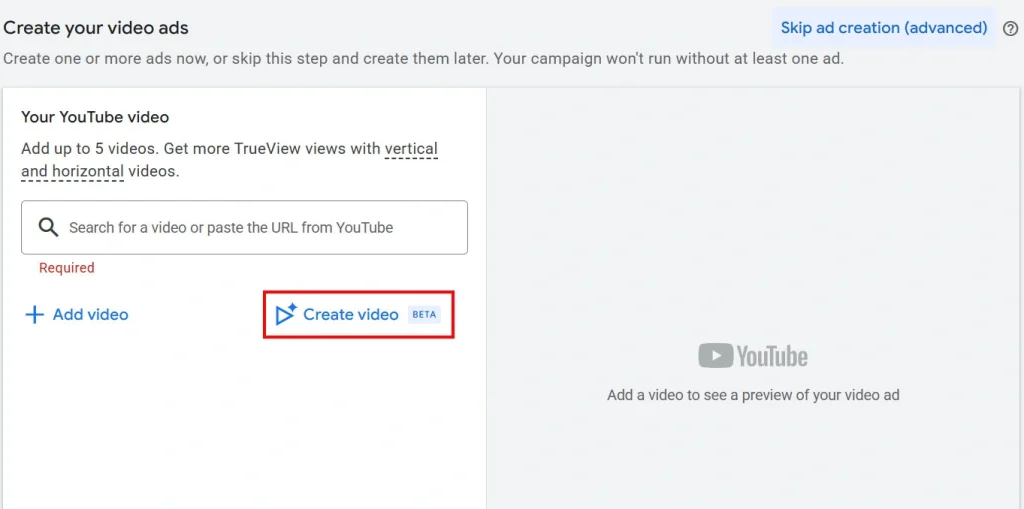Click the underlined "vertical" term

(x=411, y=148)
